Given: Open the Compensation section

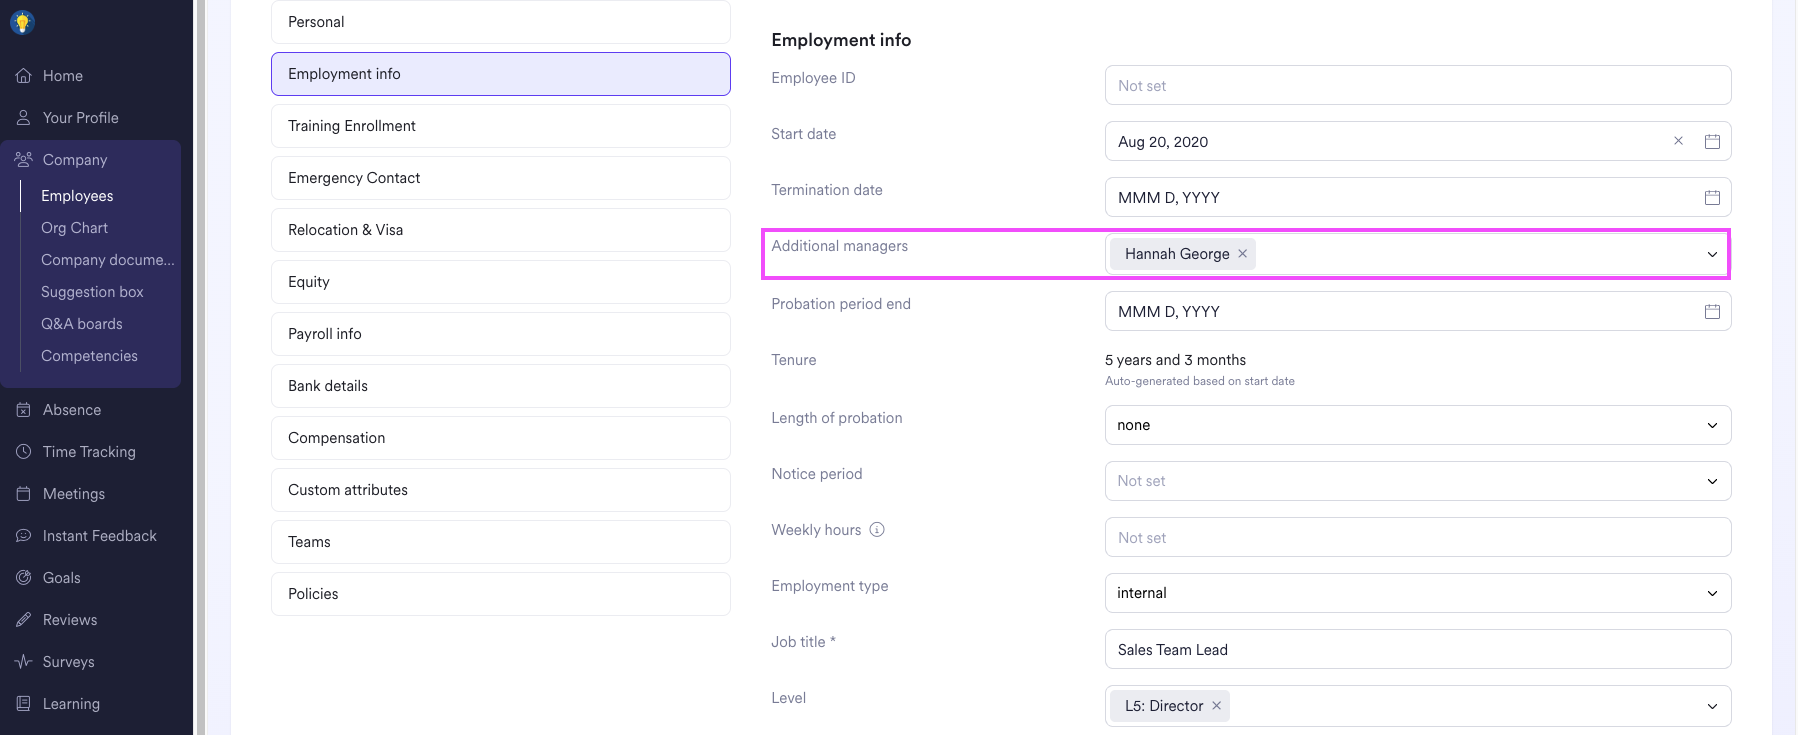Looking at the screenshot, I should pyautogui.click(x=500, y=438).
